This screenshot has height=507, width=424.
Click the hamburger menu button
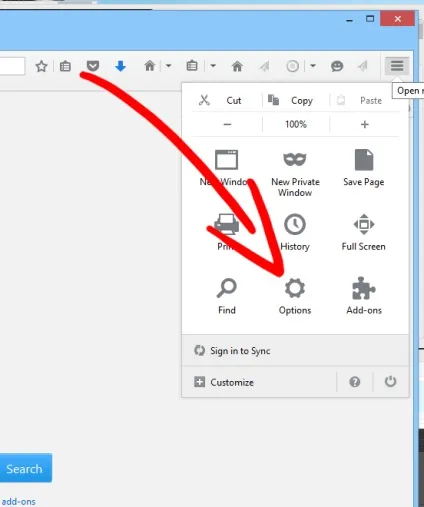pyautogui.click(x=397, y=65)
